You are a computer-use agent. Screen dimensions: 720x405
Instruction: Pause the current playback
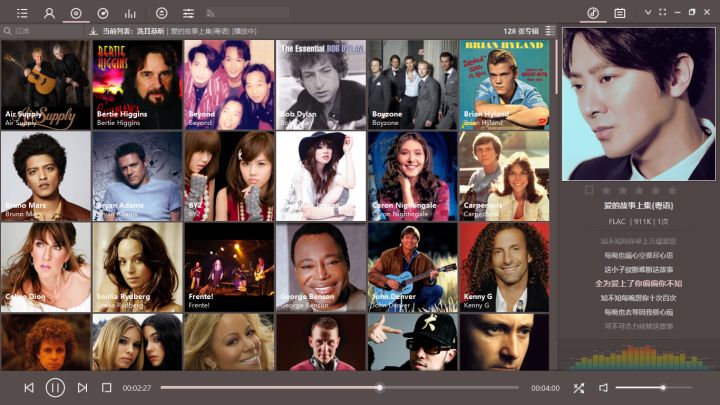point(55,388)
